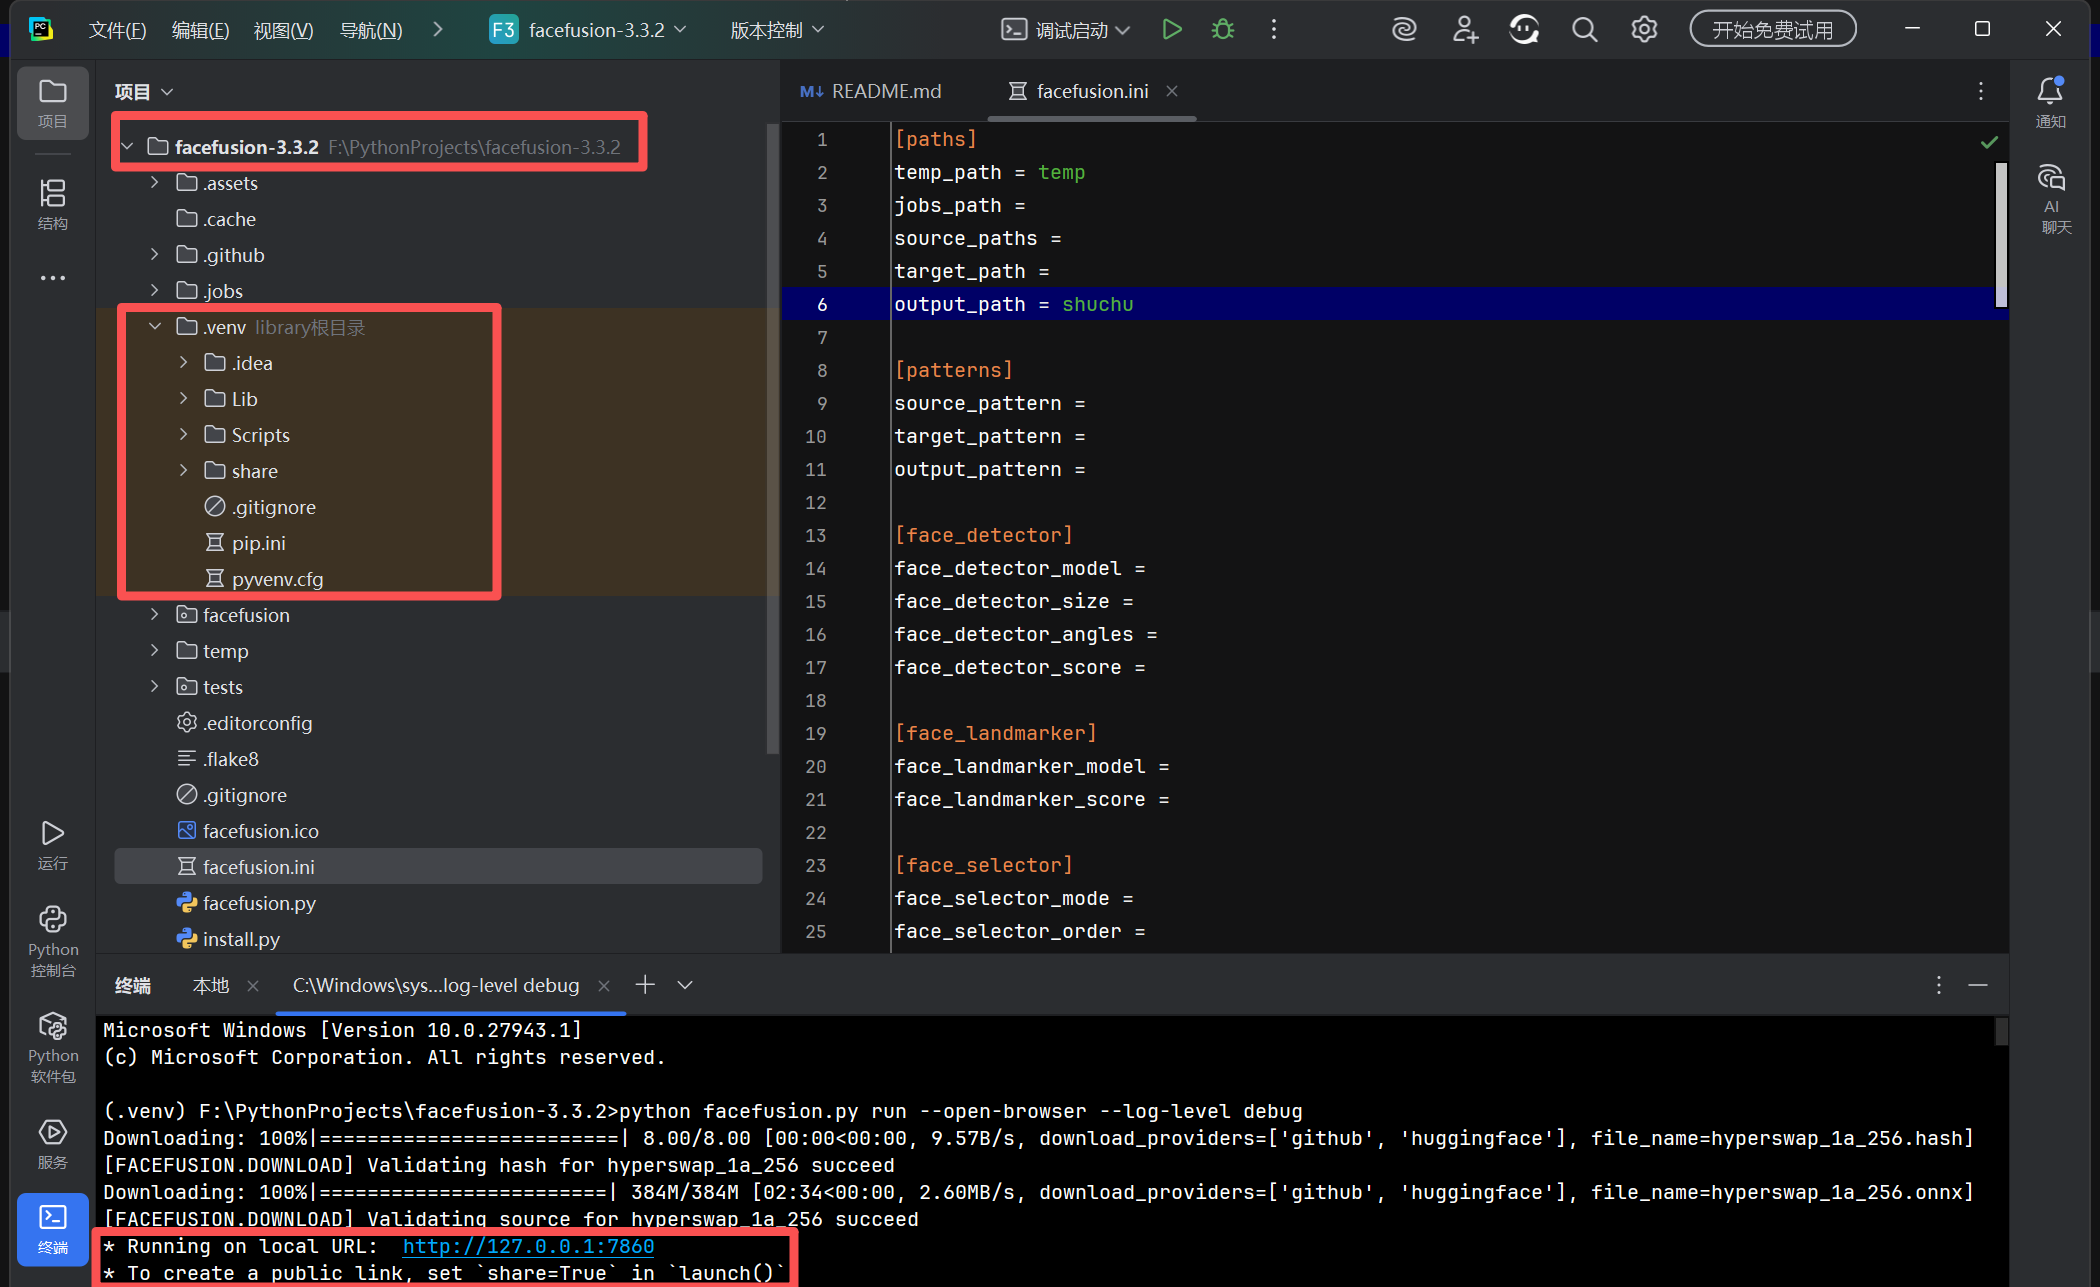Open the 版本控制 dropdown
2100x1287 pixels.
[x=777, y=30]
